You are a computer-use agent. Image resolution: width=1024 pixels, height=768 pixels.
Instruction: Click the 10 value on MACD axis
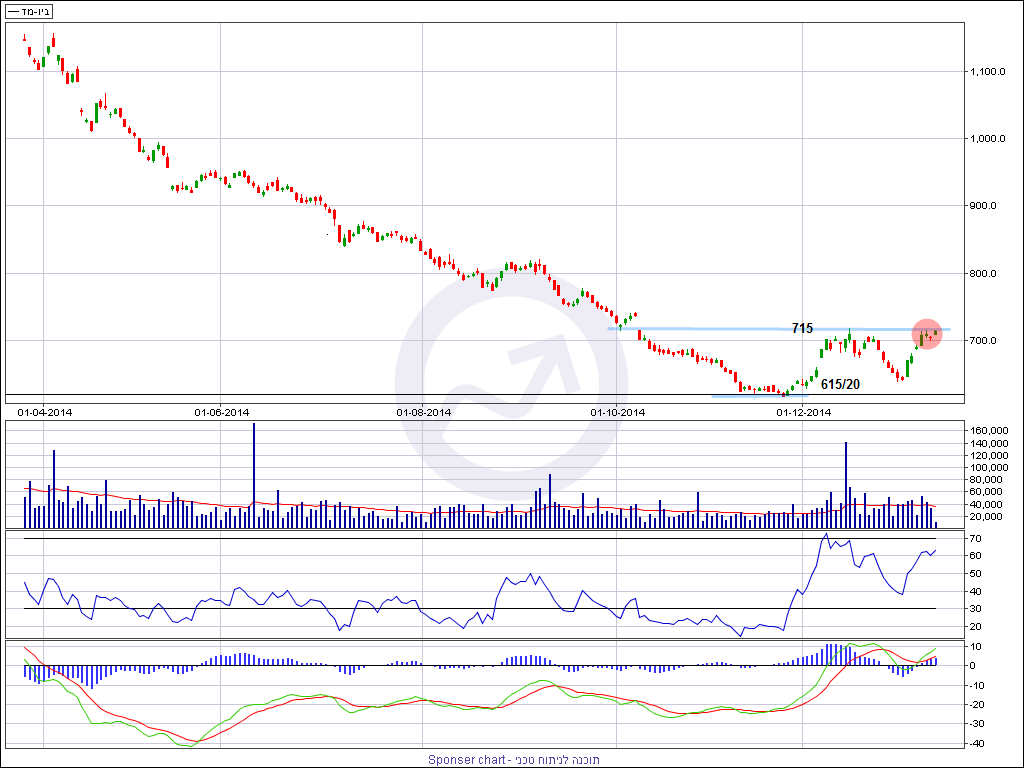tap(976, 647)
